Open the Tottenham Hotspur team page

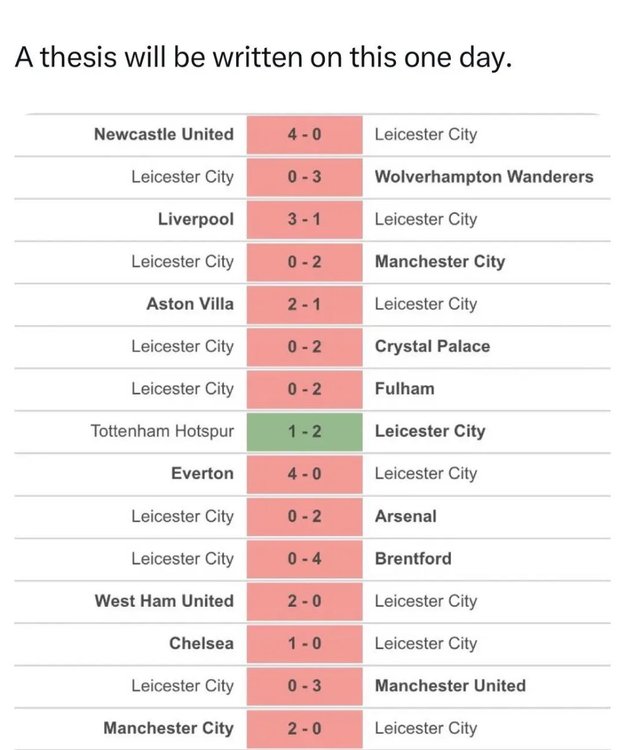click(163, 431)
